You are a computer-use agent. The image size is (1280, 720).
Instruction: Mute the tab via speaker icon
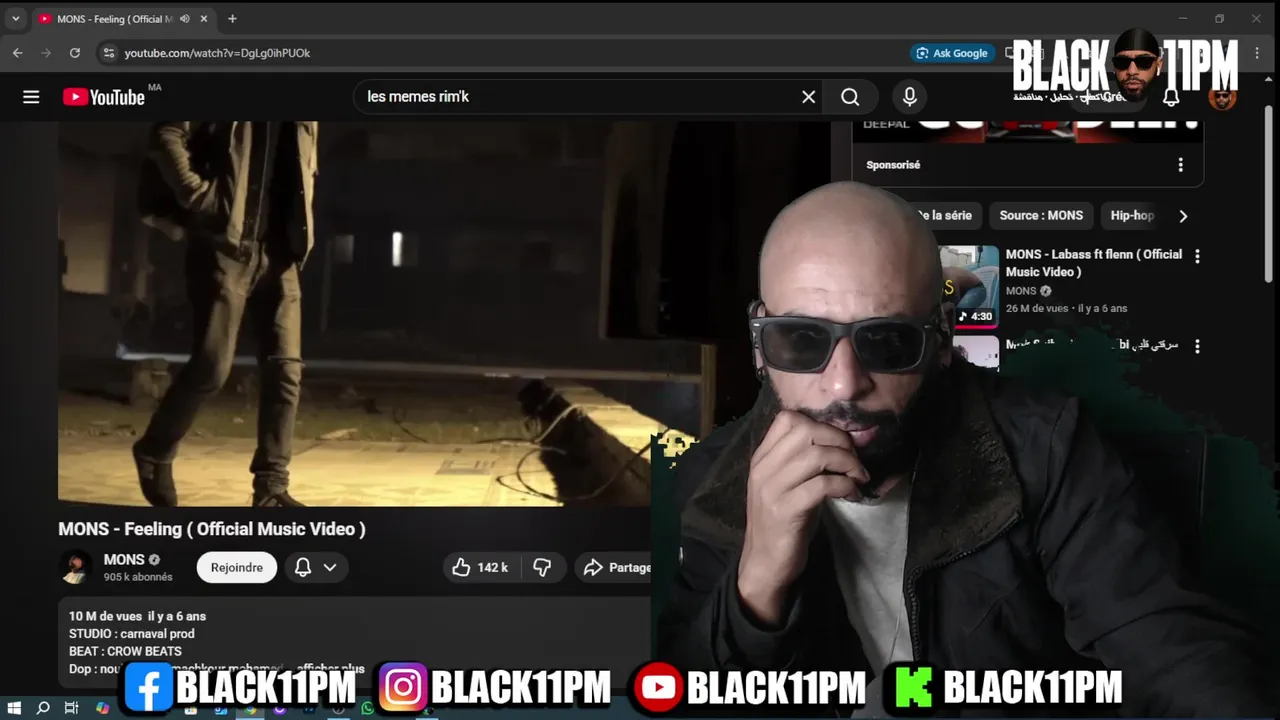point(185,19)
